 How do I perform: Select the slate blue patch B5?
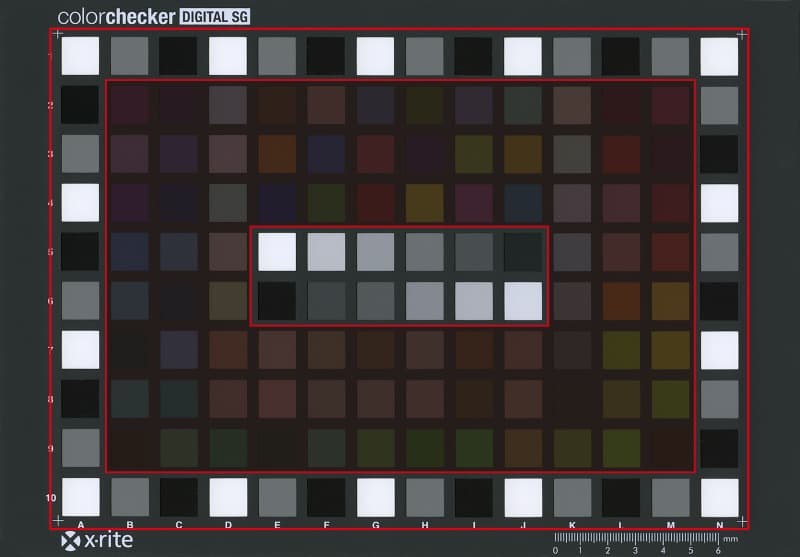point(130,252)
